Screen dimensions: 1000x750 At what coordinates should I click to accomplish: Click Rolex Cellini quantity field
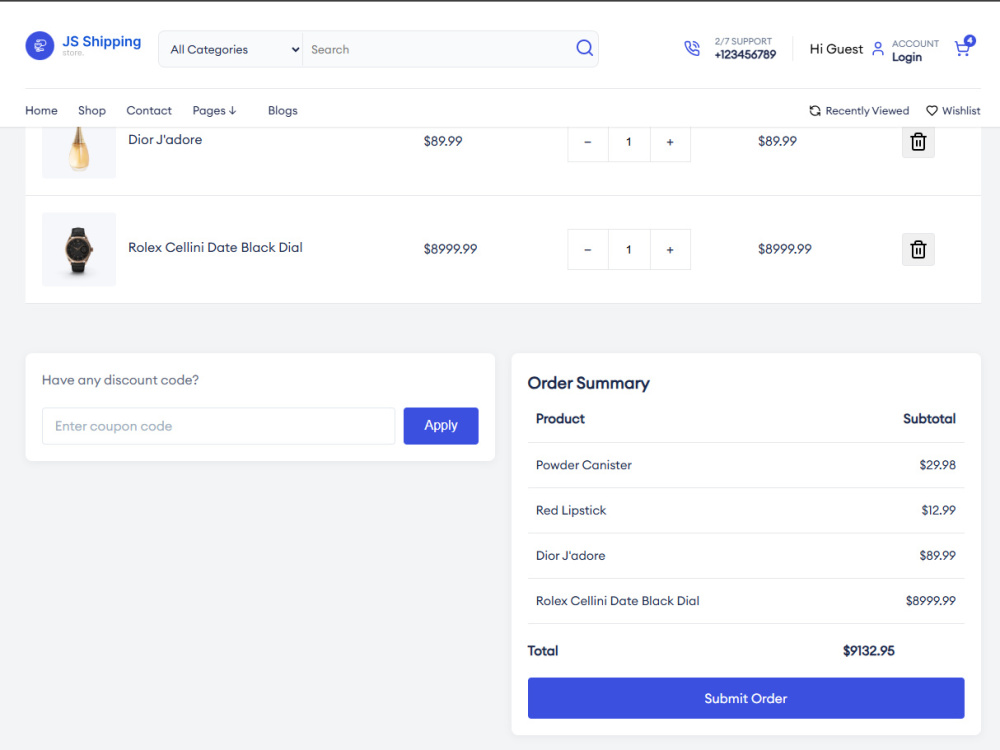click(629, 250)
